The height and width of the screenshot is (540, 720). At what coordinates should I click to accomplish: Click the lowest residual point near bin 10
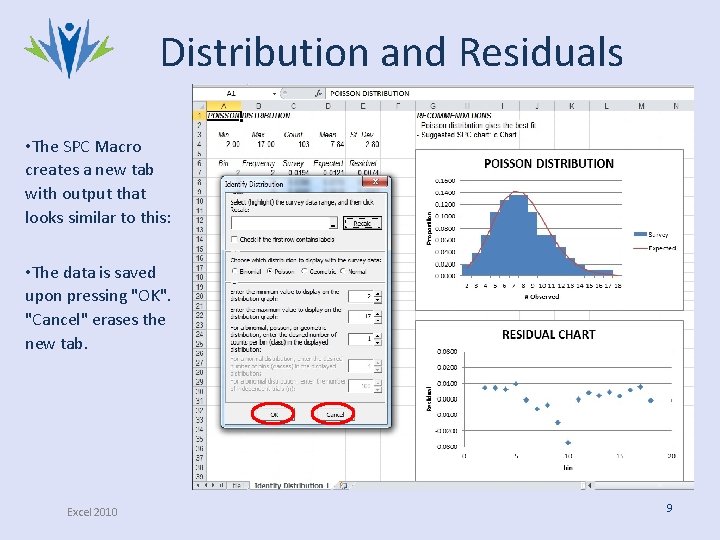568,443
